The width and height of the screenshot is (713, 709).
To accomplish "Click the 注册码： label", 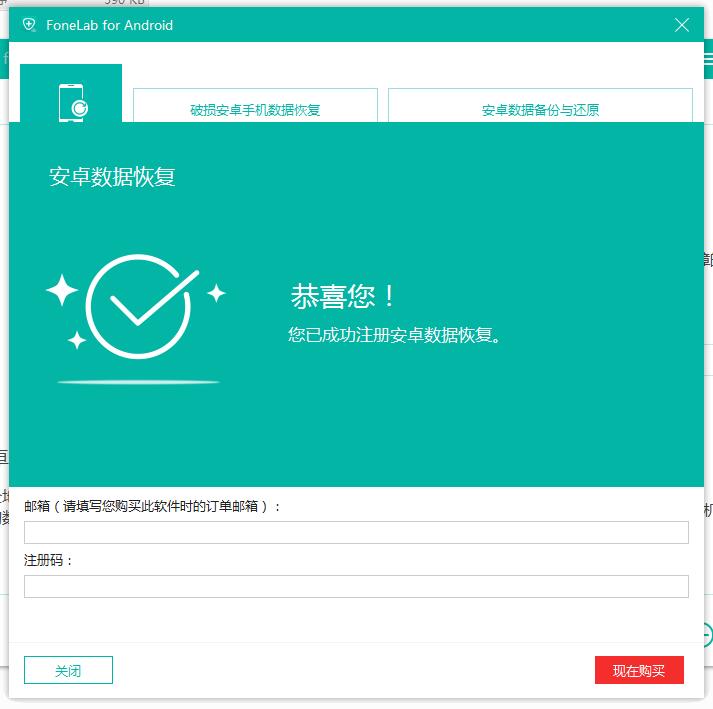I will (x=48, y=560).
